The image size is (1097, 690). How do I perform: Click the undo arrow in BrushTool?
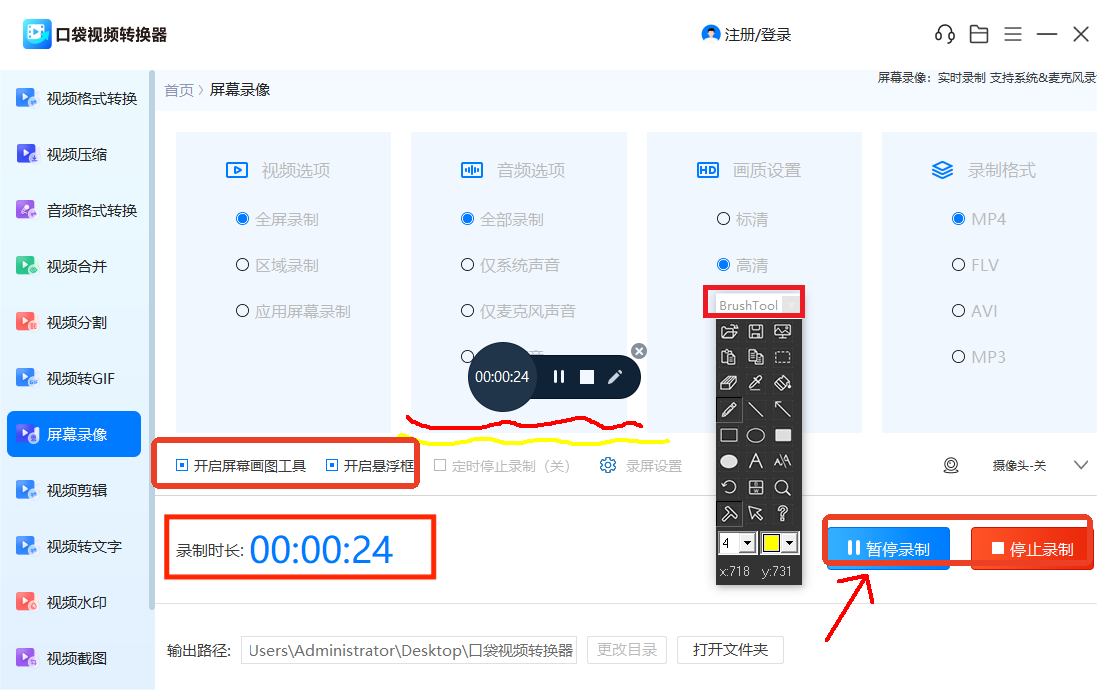(x=729, y=487)
